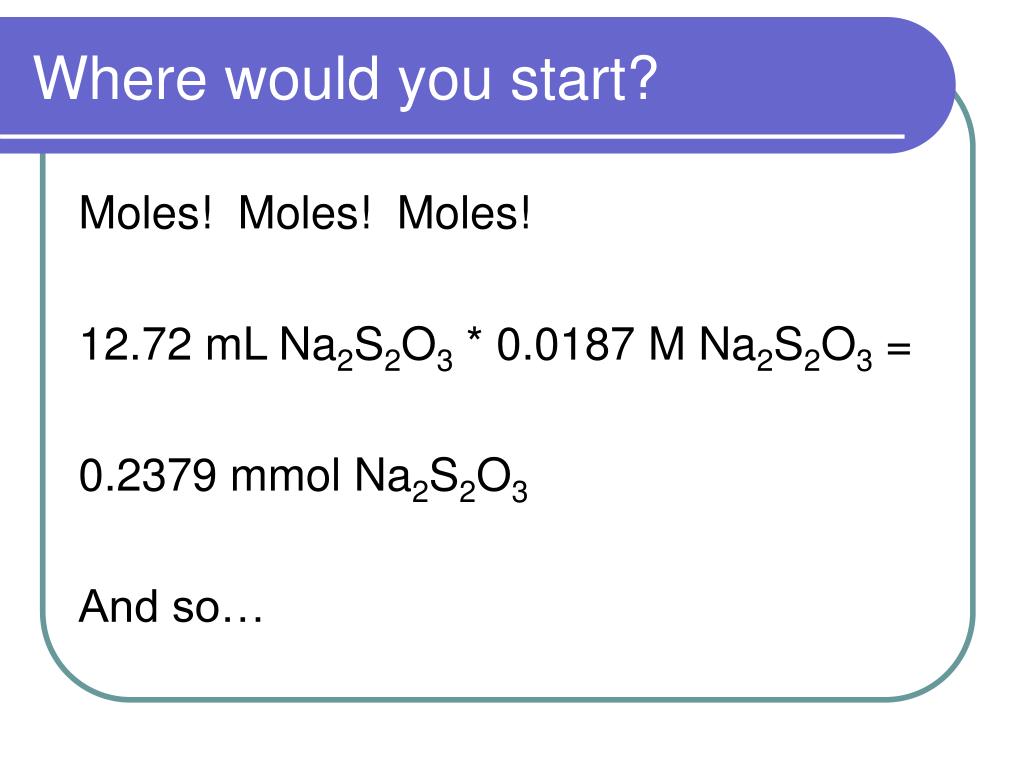The height and width of the screenshot is (768, 1024).
Task: Select the first 'Moles!' word
Action: 146,213
